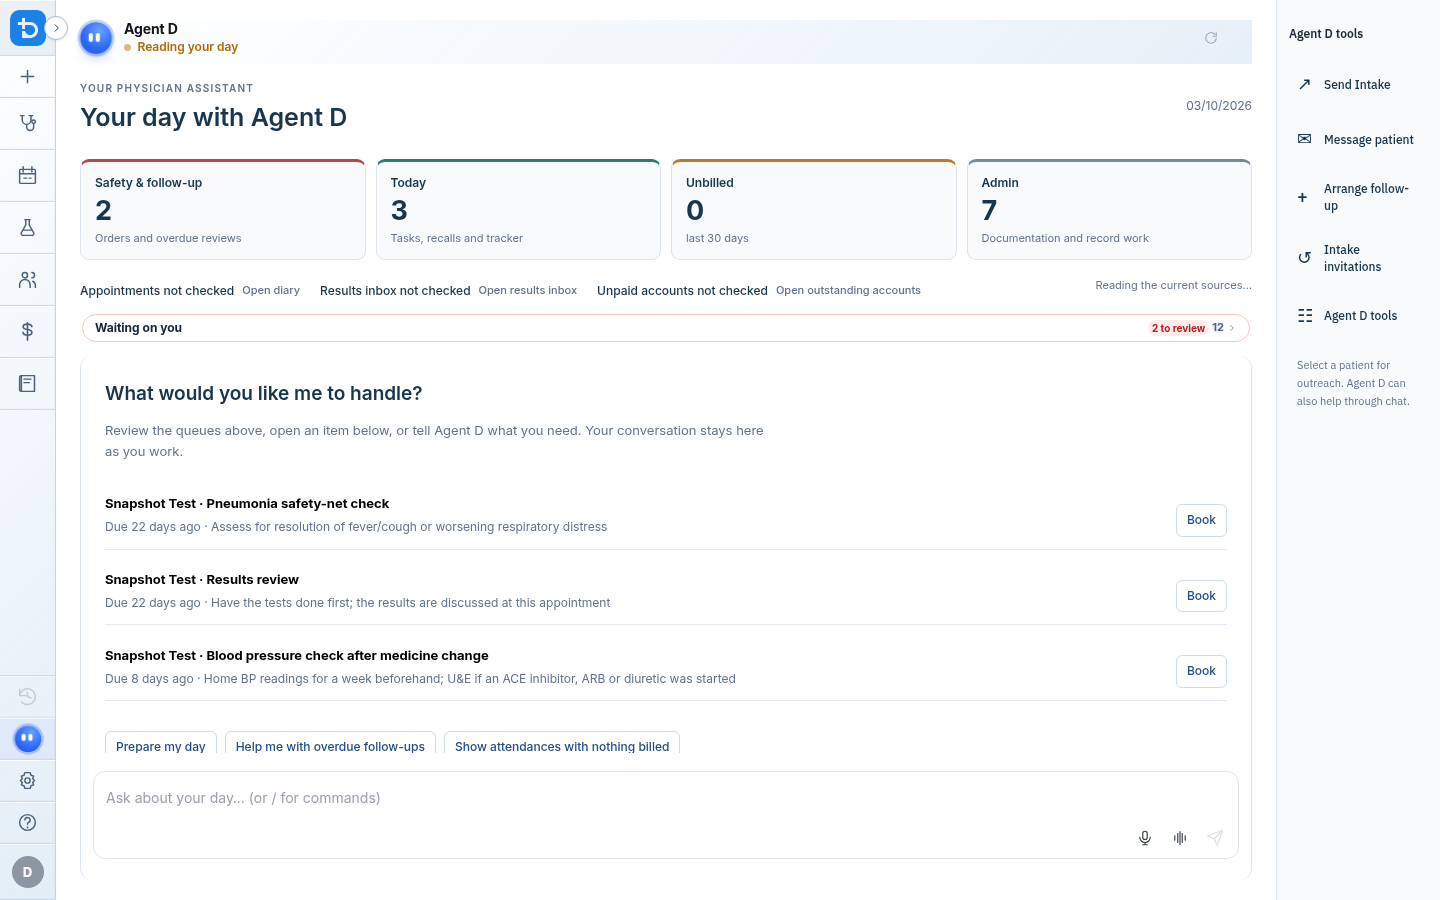
Task: Click the Open outstanding accounts link
Action: click(x=848, y=290)
